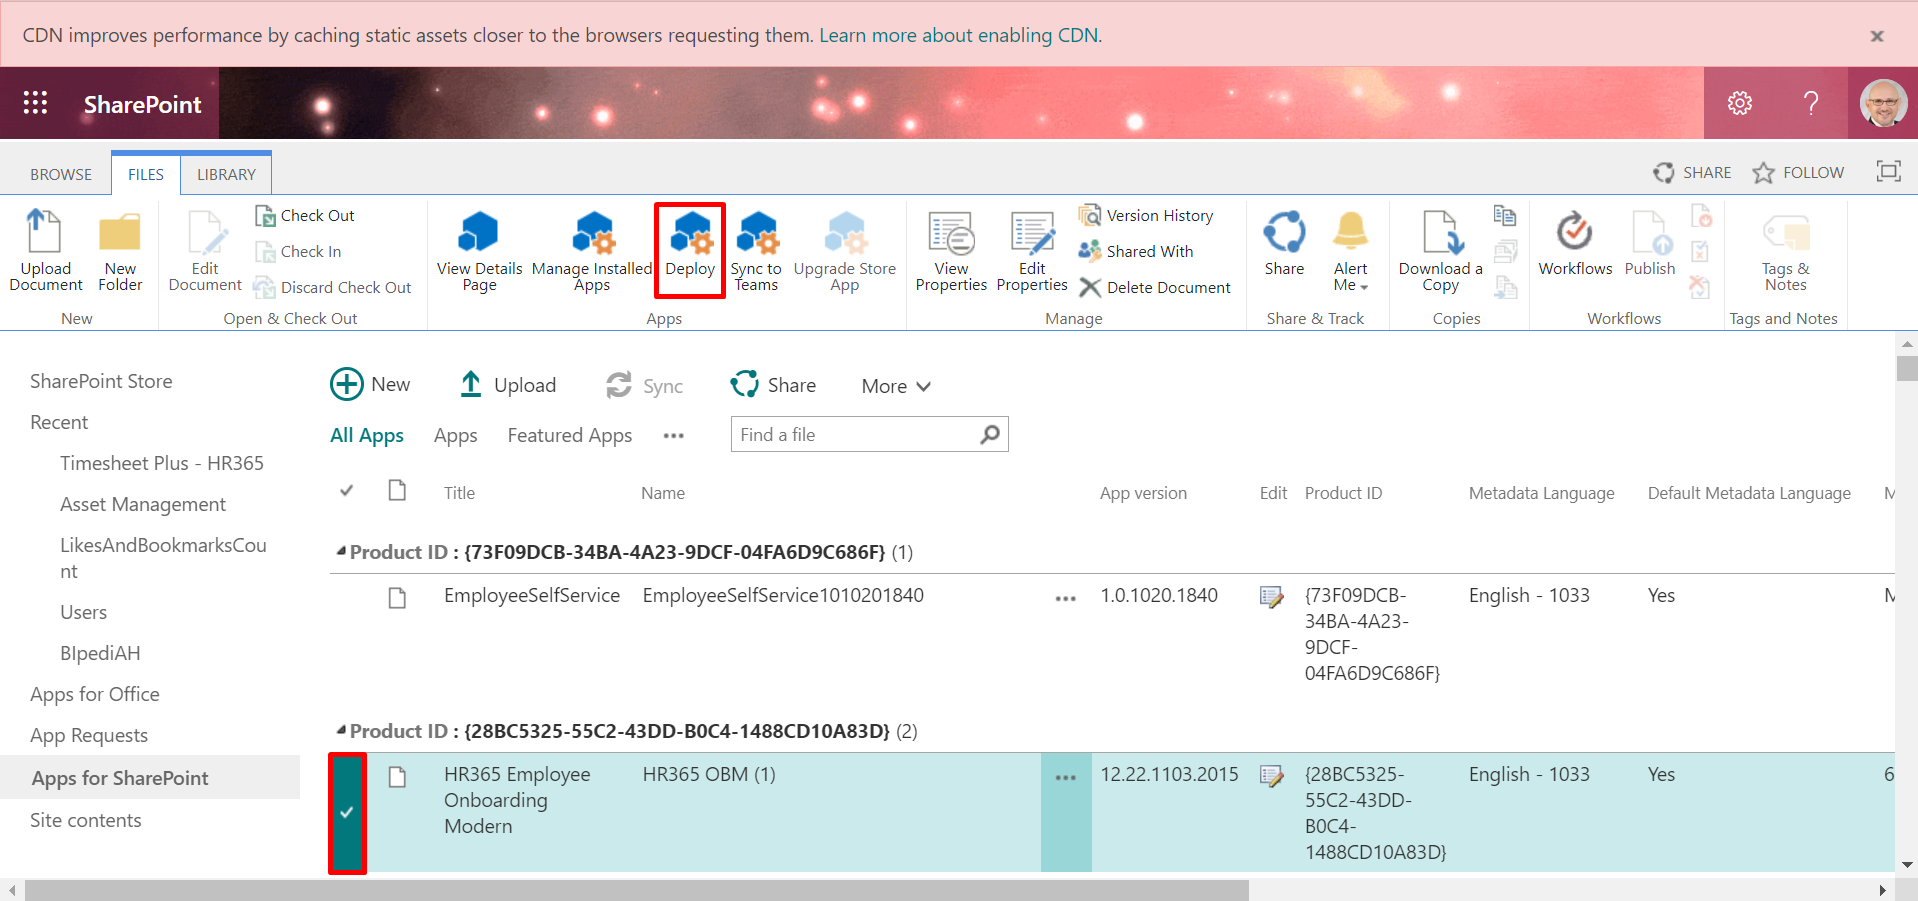Open SharePoint Store in the sidebar

pos(101,381)
